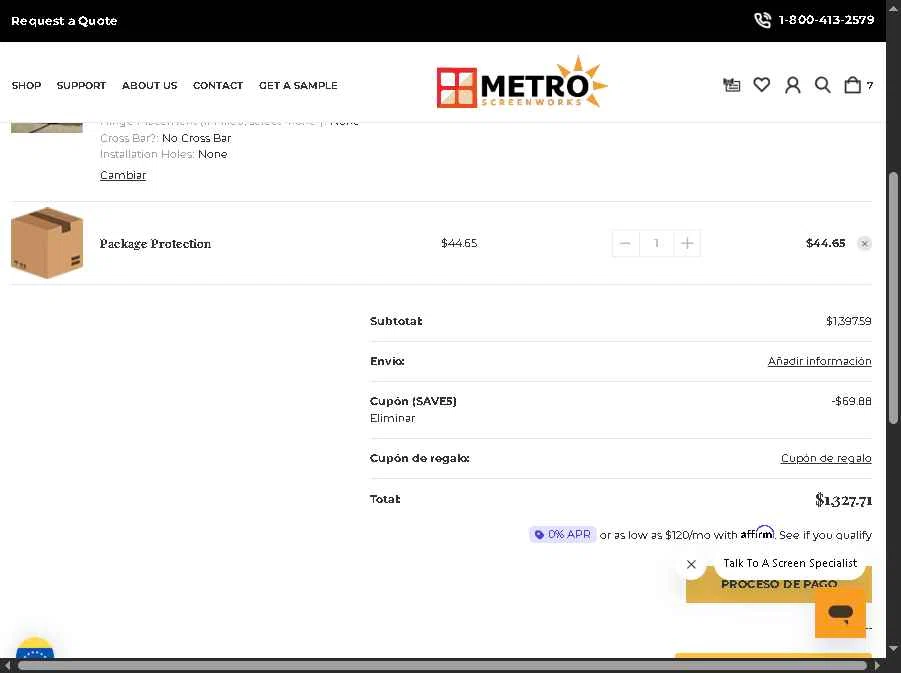Select GET A SAMPLE menu item
Screen dimensions: 901x673
[x=298, y=85]
